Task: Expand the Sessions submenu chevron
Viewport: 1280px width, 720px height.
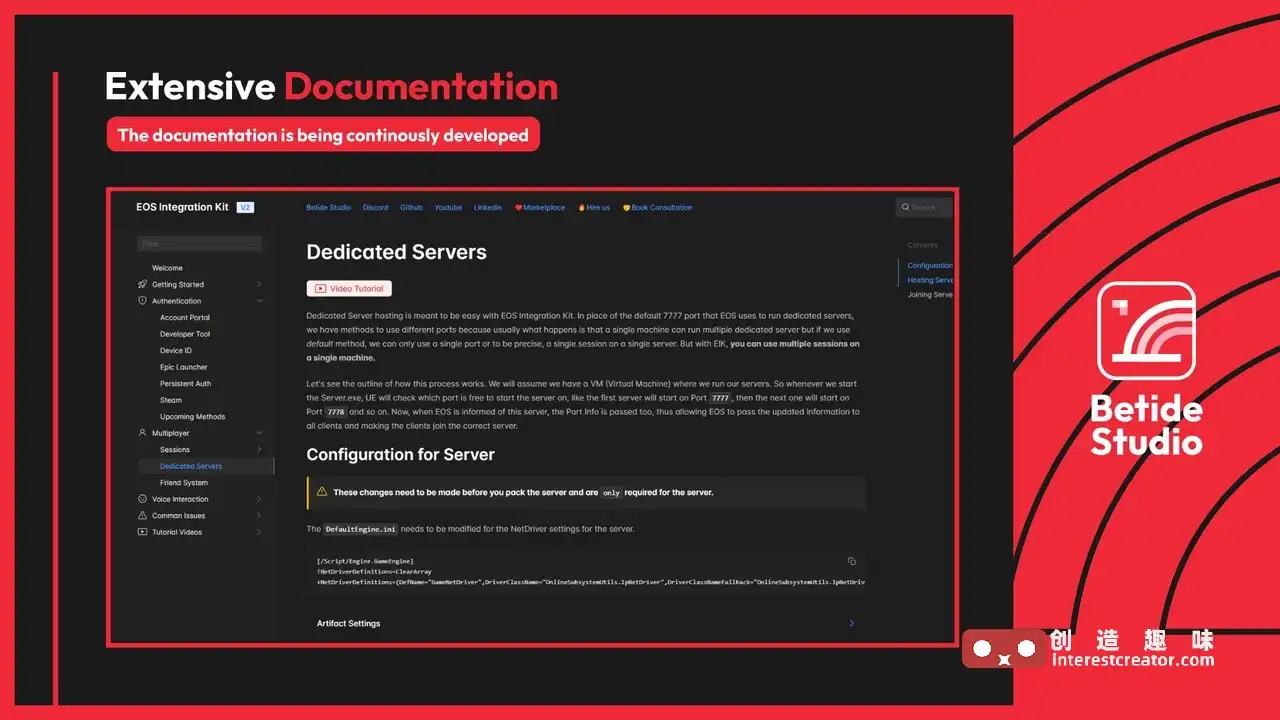Action: [259, 450]
